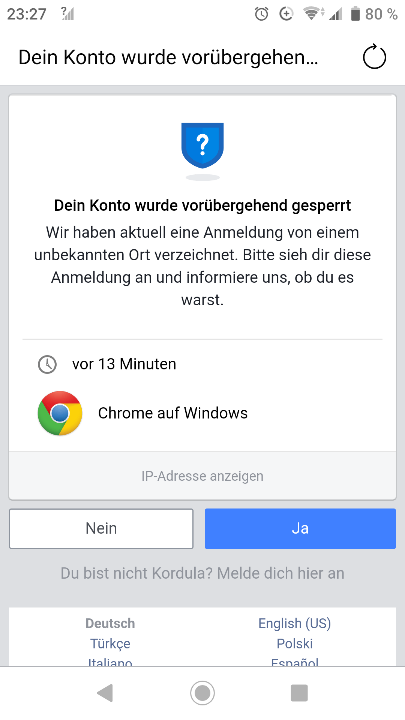This screenshot has width=405, height=720.
Task: Tap the reload page icon
Action: [x=374, y=57]
